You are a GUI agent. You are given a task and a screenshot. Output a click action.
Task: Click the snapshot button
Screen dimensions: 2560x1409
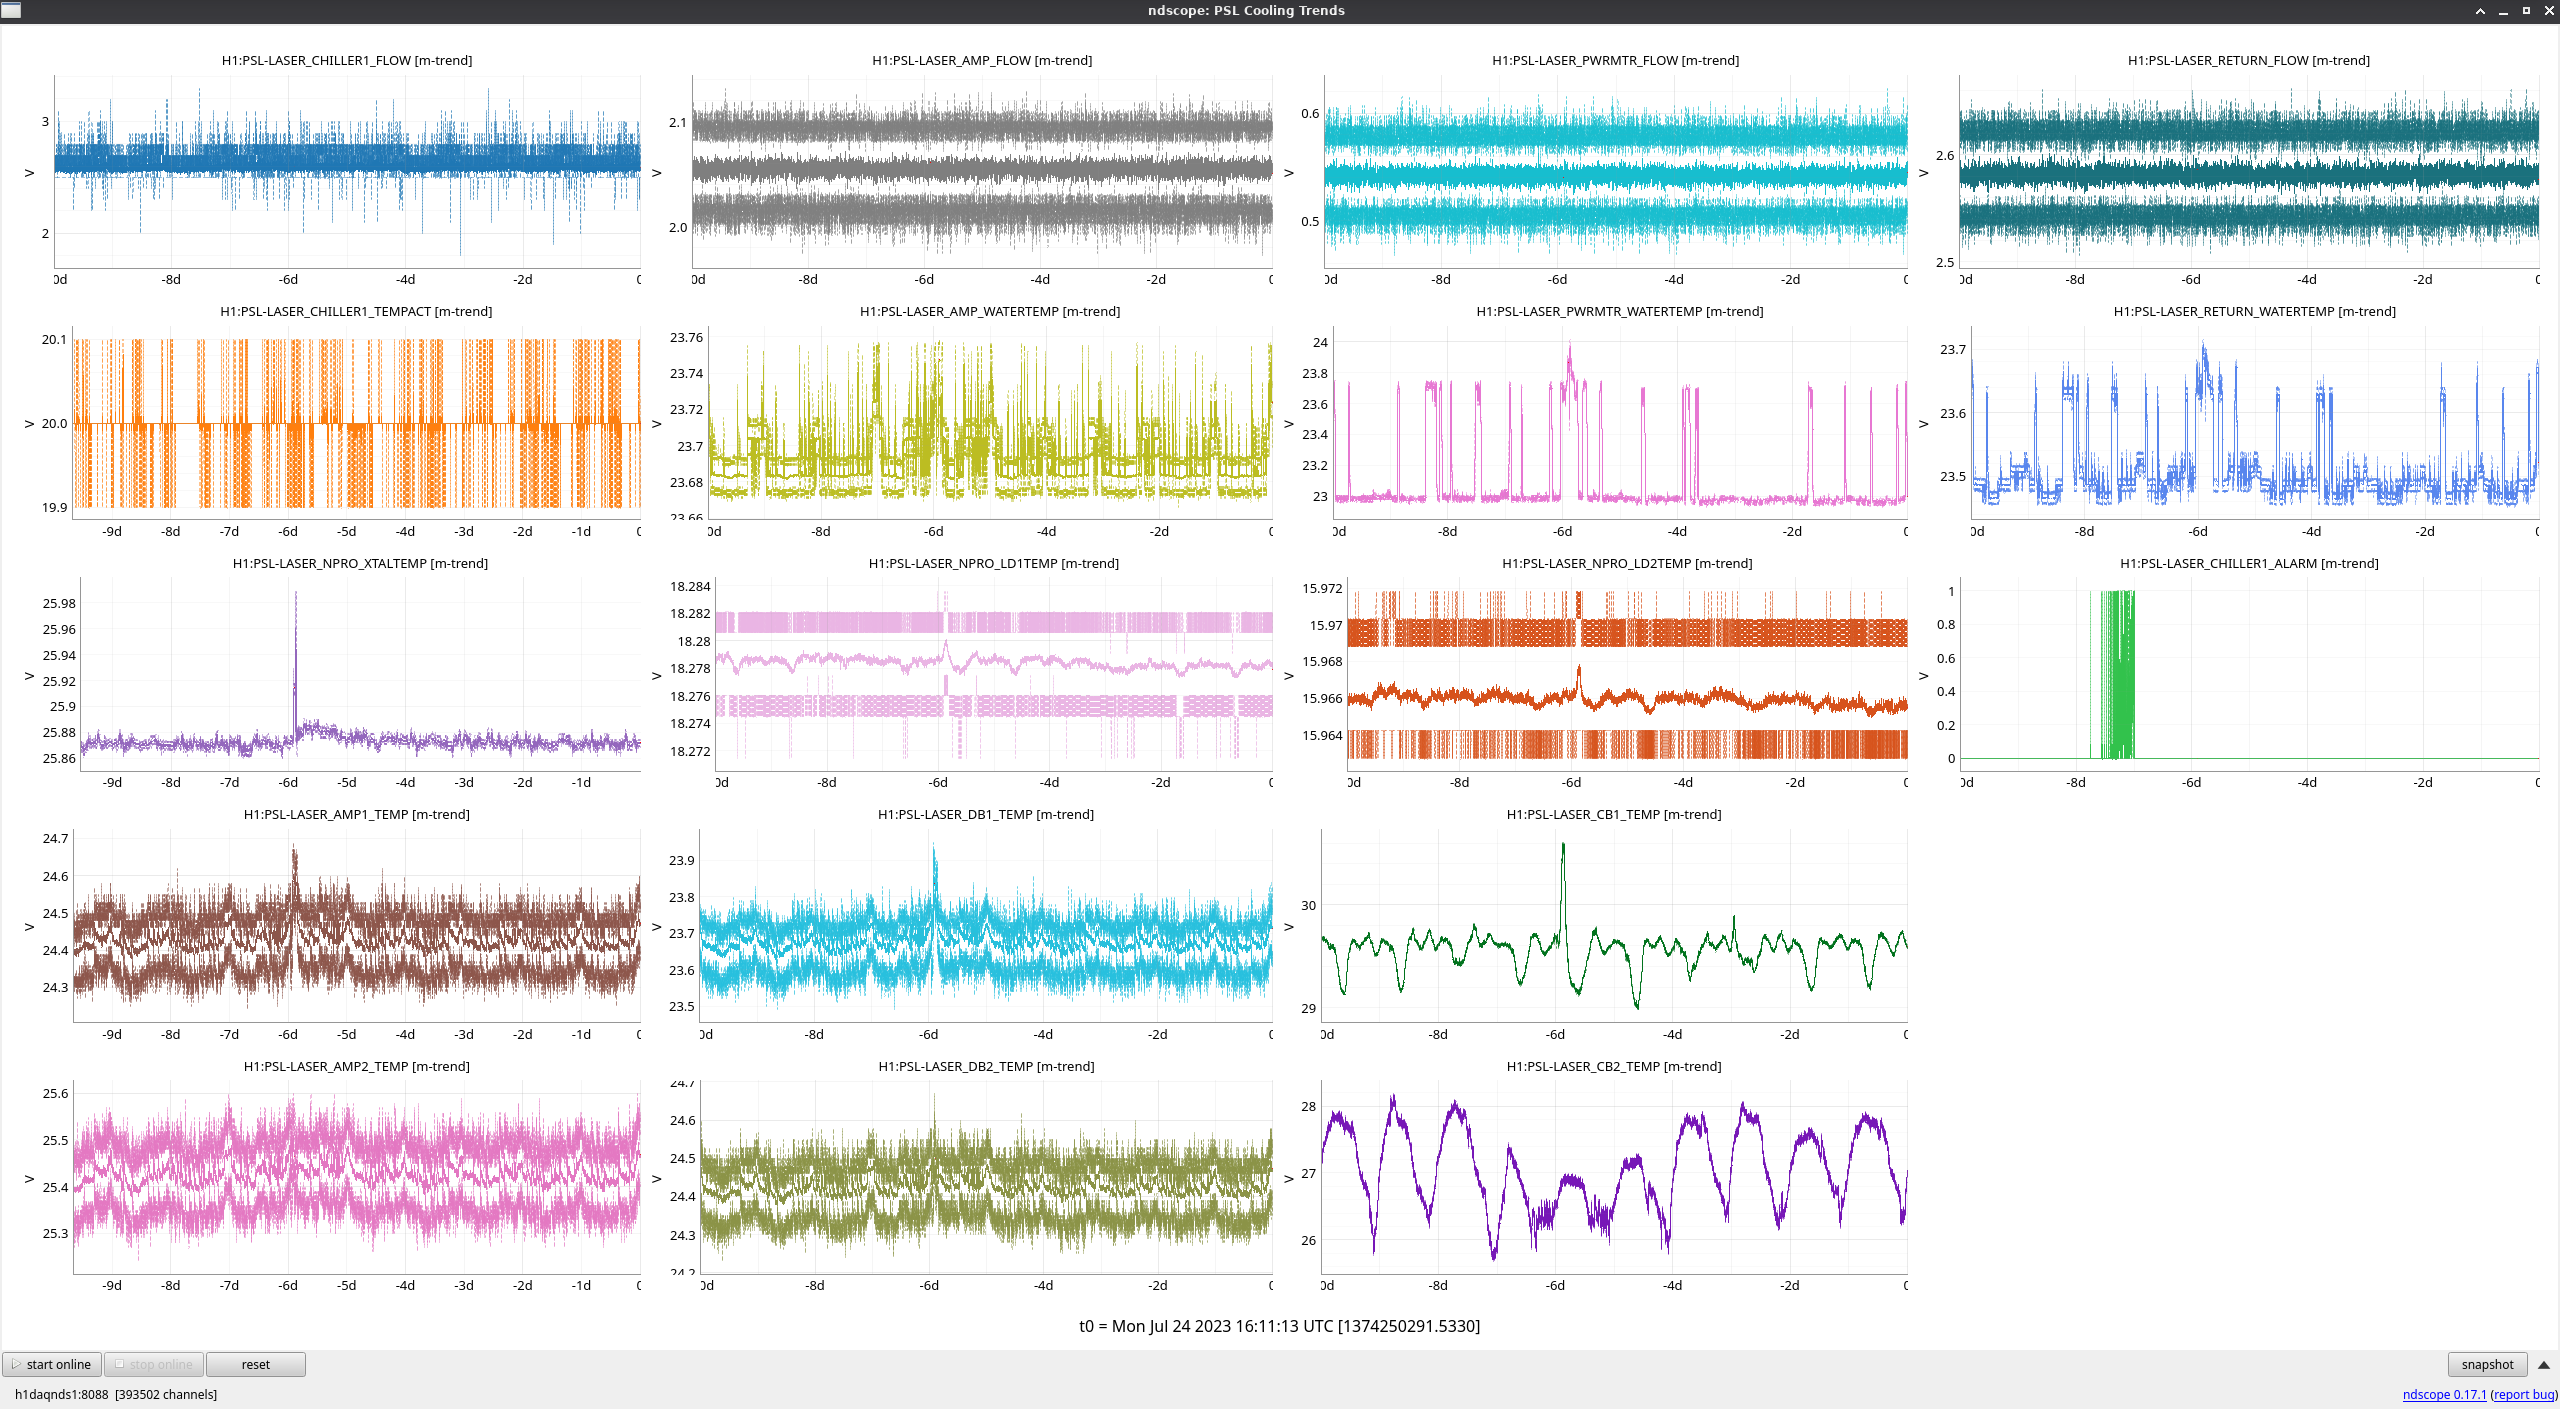2486,1364
